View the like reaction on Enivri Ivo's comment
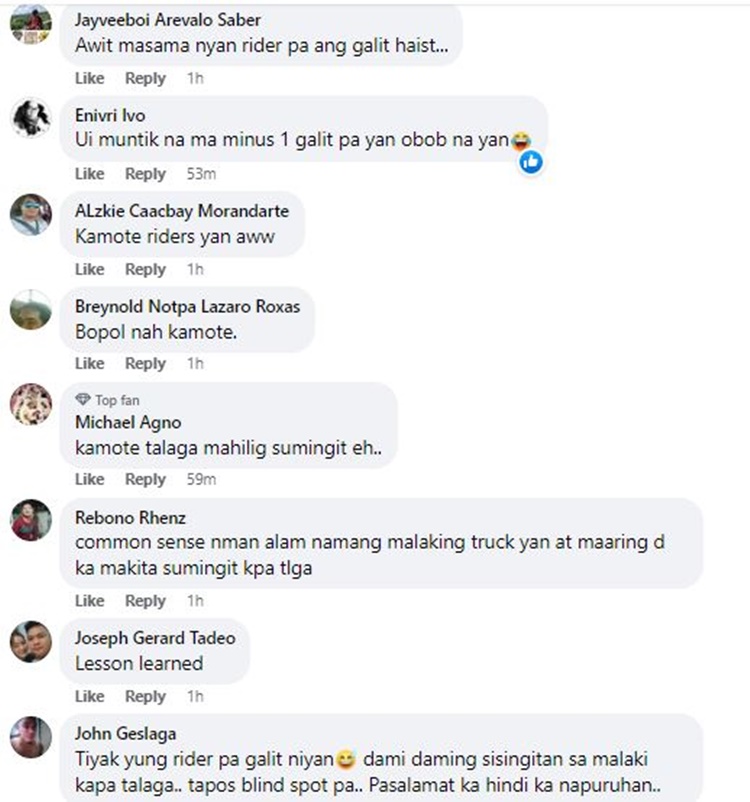750x802 pixels. pos(531,161)
